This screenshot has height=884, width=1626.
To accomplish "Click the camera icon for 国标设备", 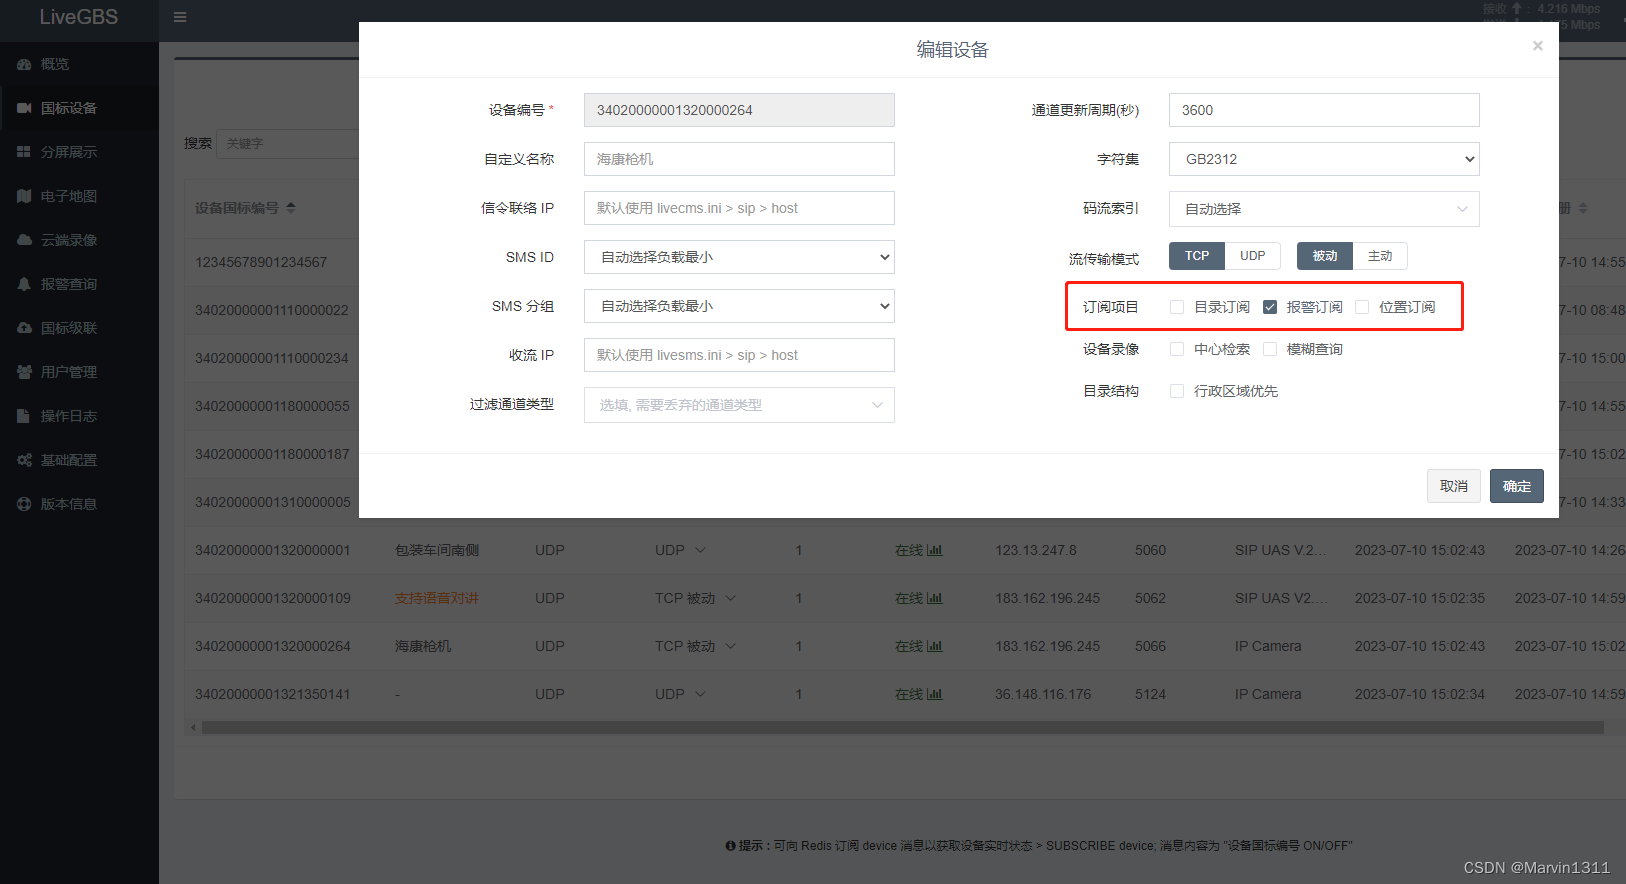I will point(24,108).
